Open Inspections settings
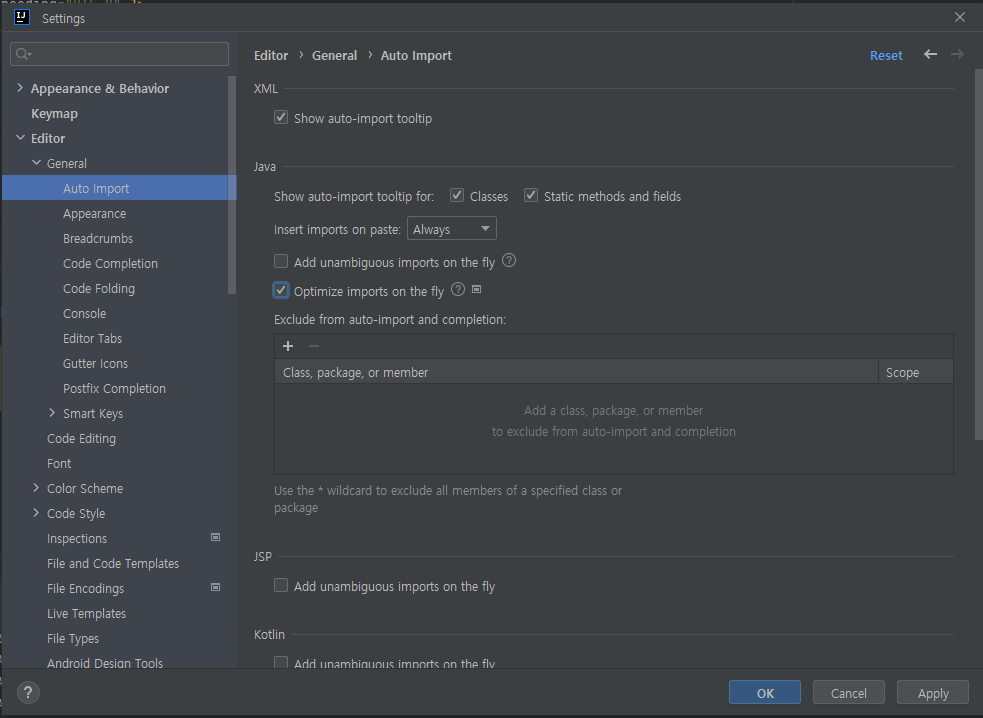 click(77, 539)
